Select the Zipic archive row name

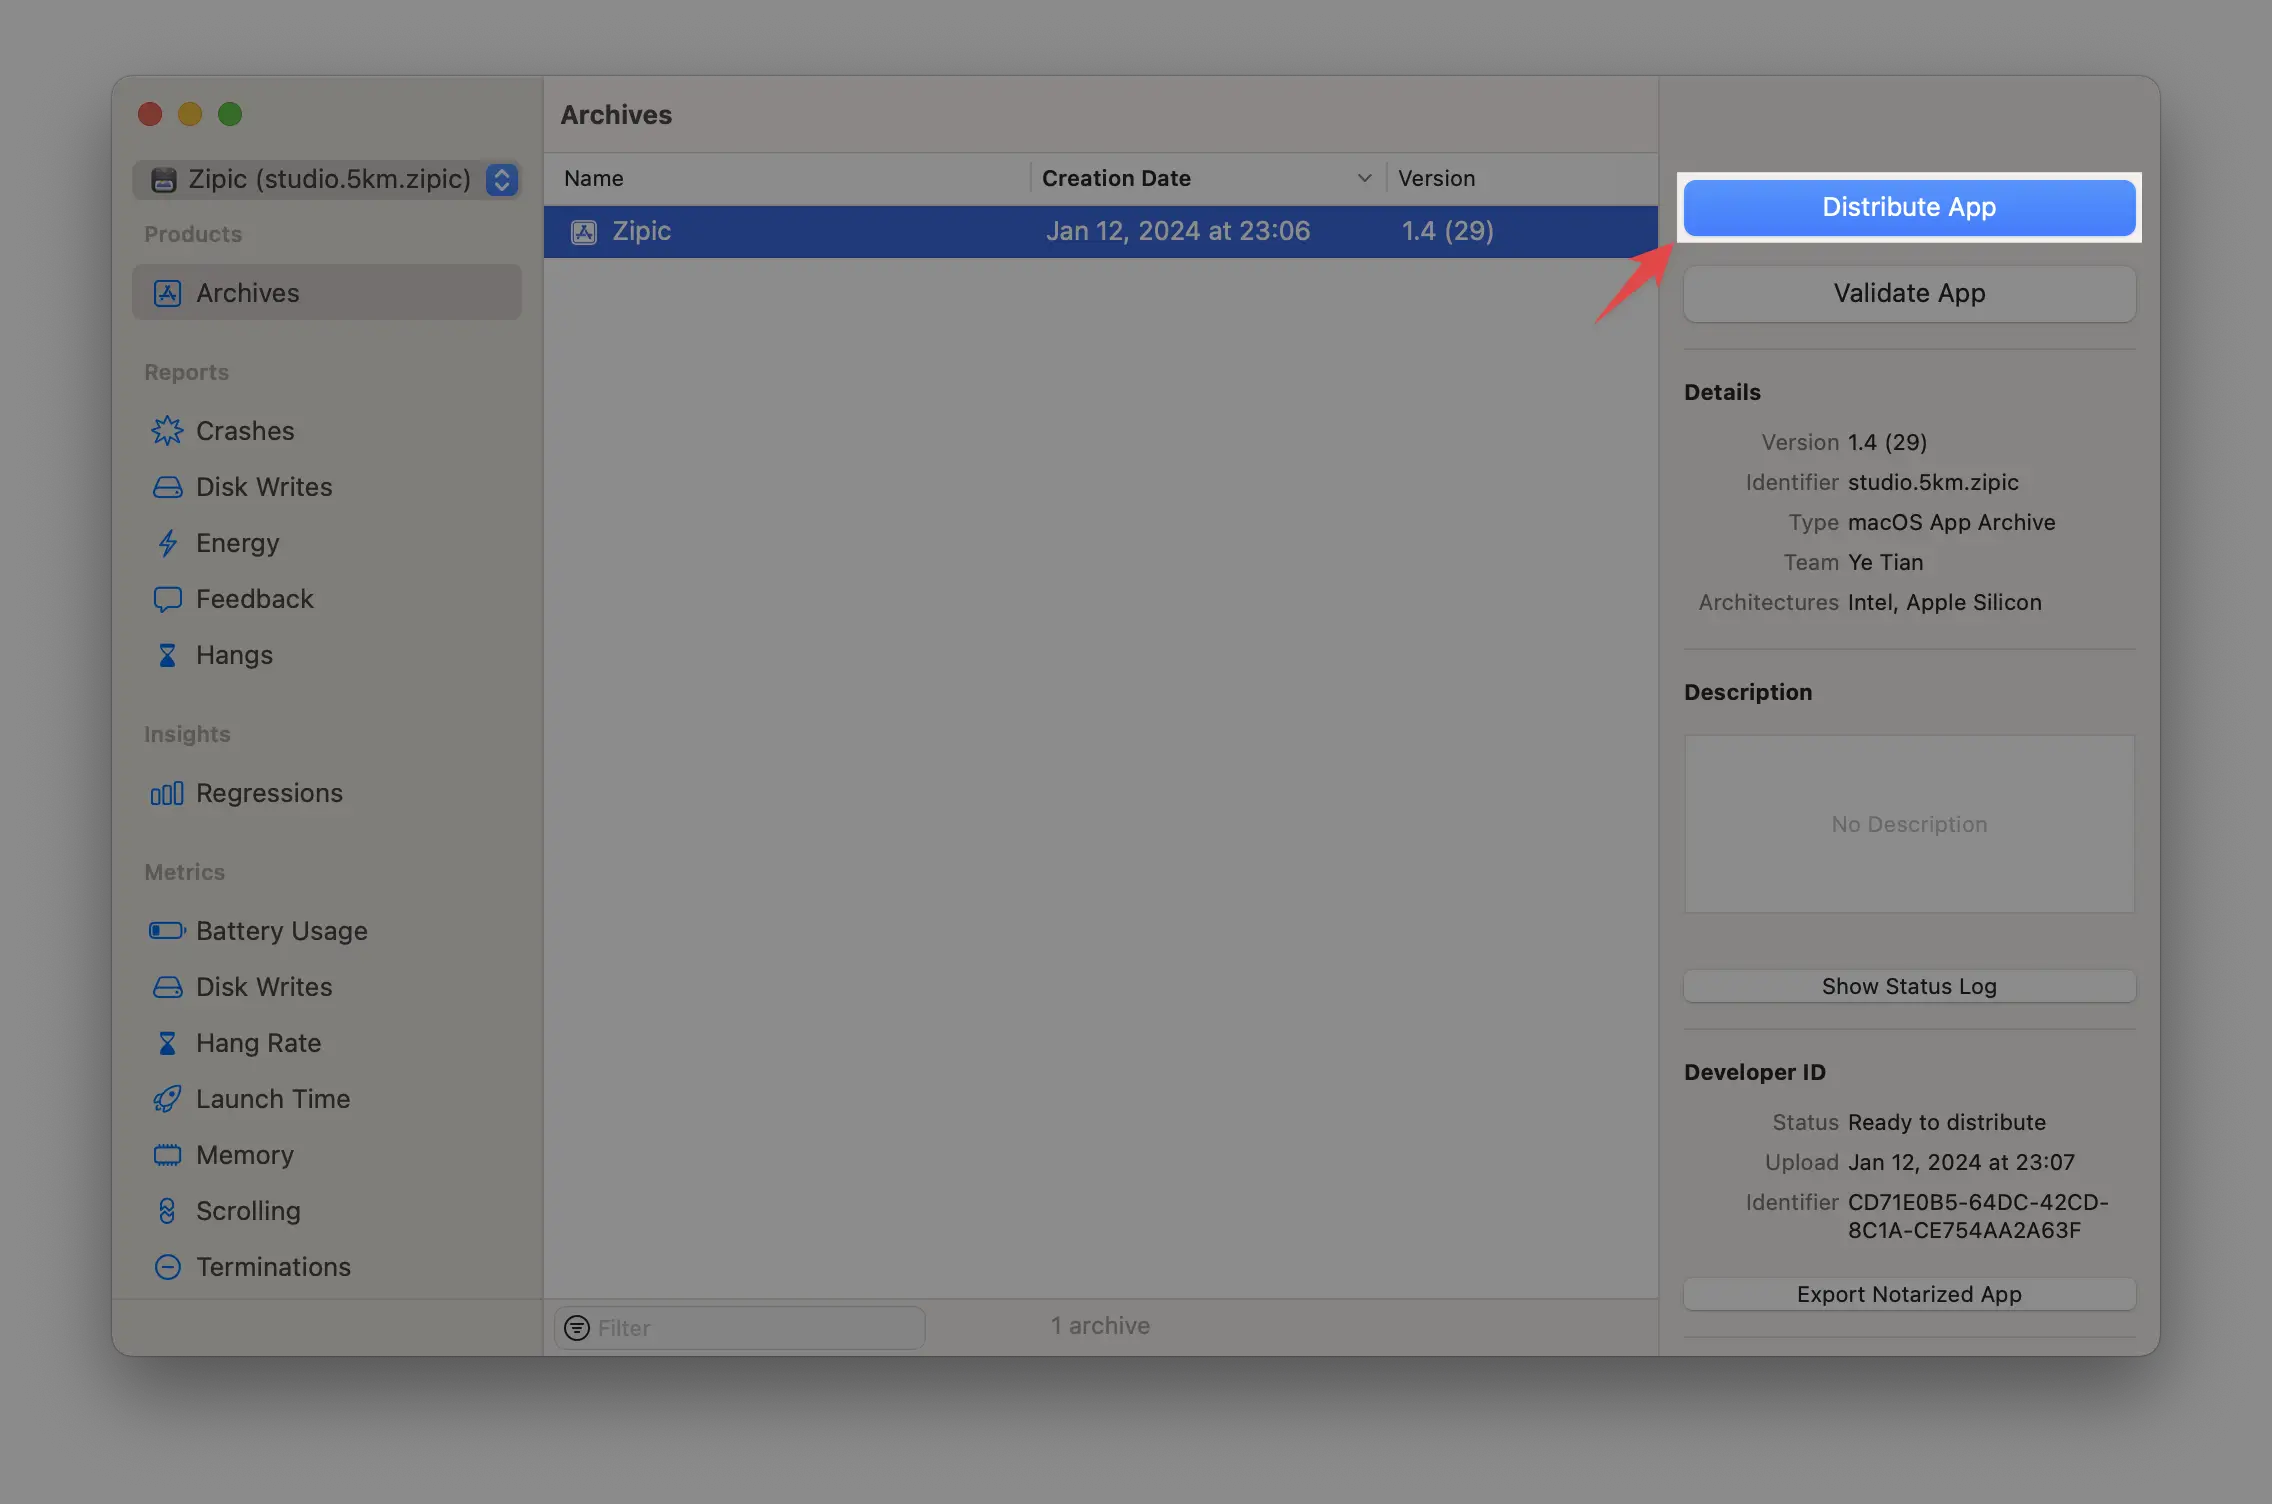pos(641,232)
